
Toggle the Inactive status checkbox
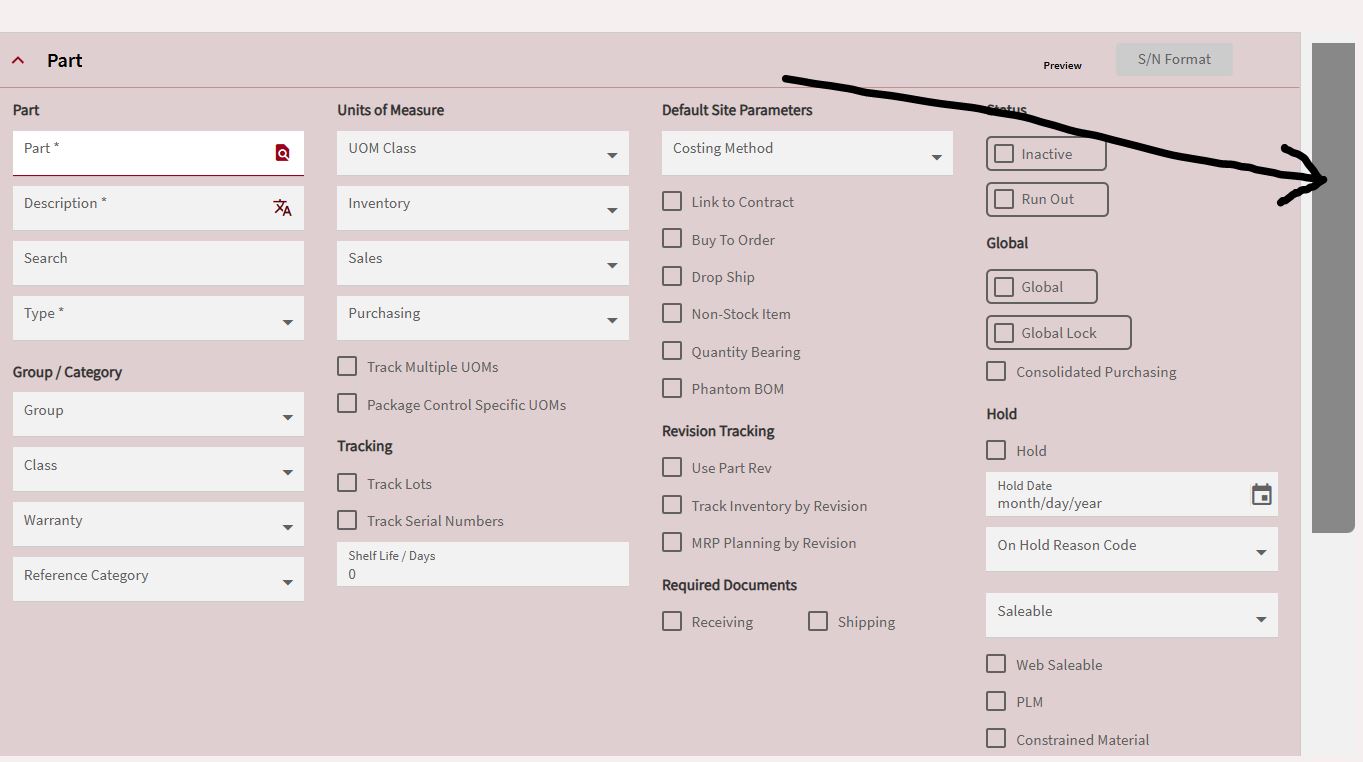pos(1004,154)
